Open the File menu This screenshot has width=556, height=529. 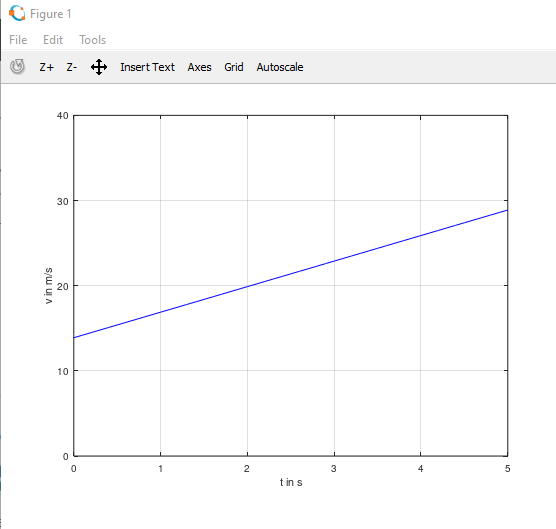click(x=18, y=40)
